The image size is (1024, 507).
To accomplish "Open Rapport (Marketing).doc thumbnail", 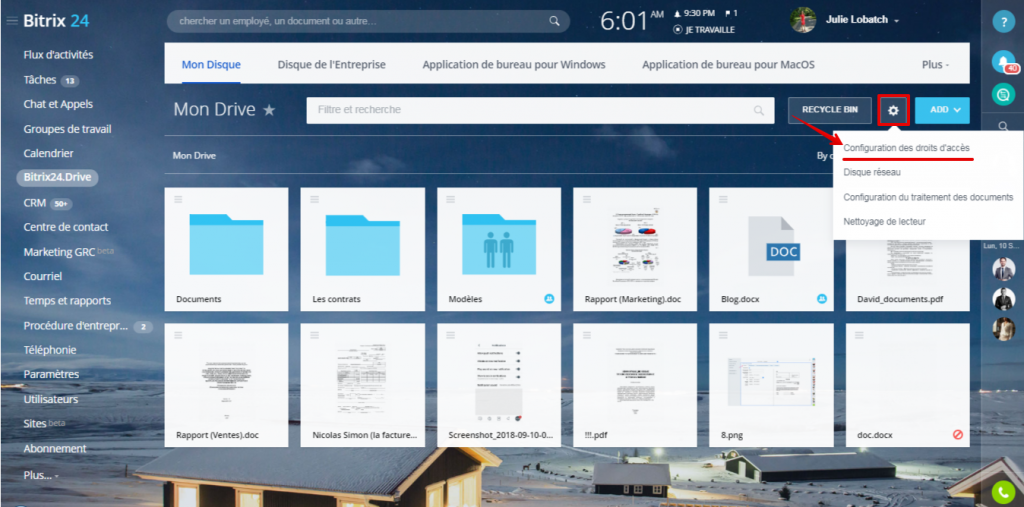I will point(635,245).
